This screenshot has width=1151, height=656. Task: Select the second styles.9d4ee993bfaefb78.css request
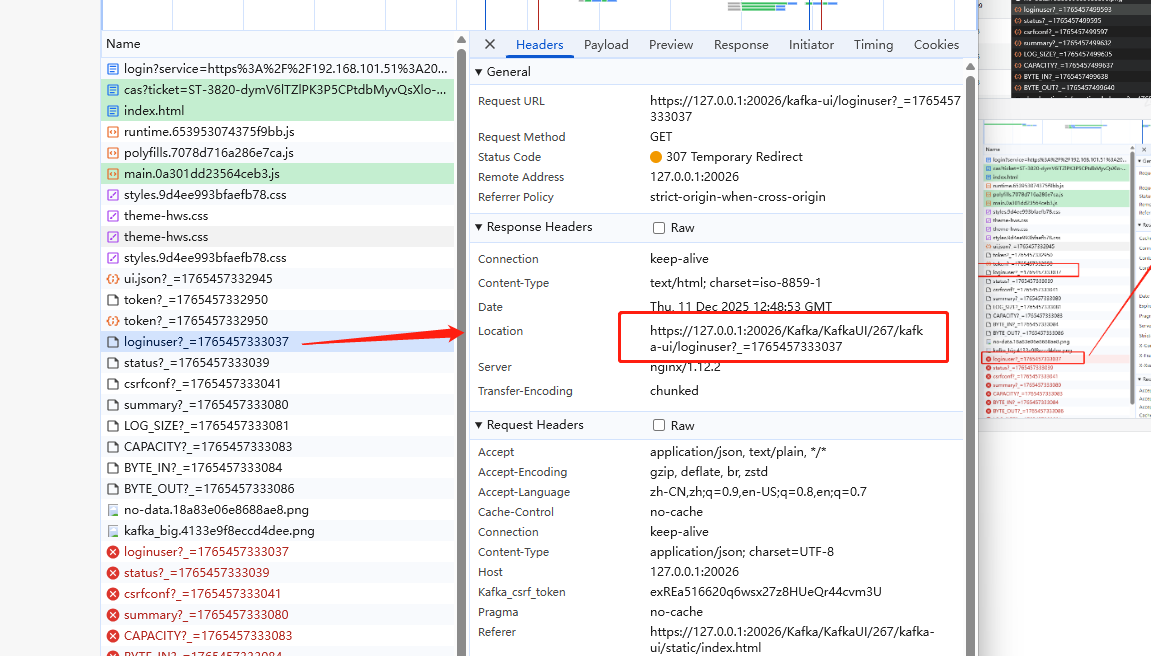point(277,258)
